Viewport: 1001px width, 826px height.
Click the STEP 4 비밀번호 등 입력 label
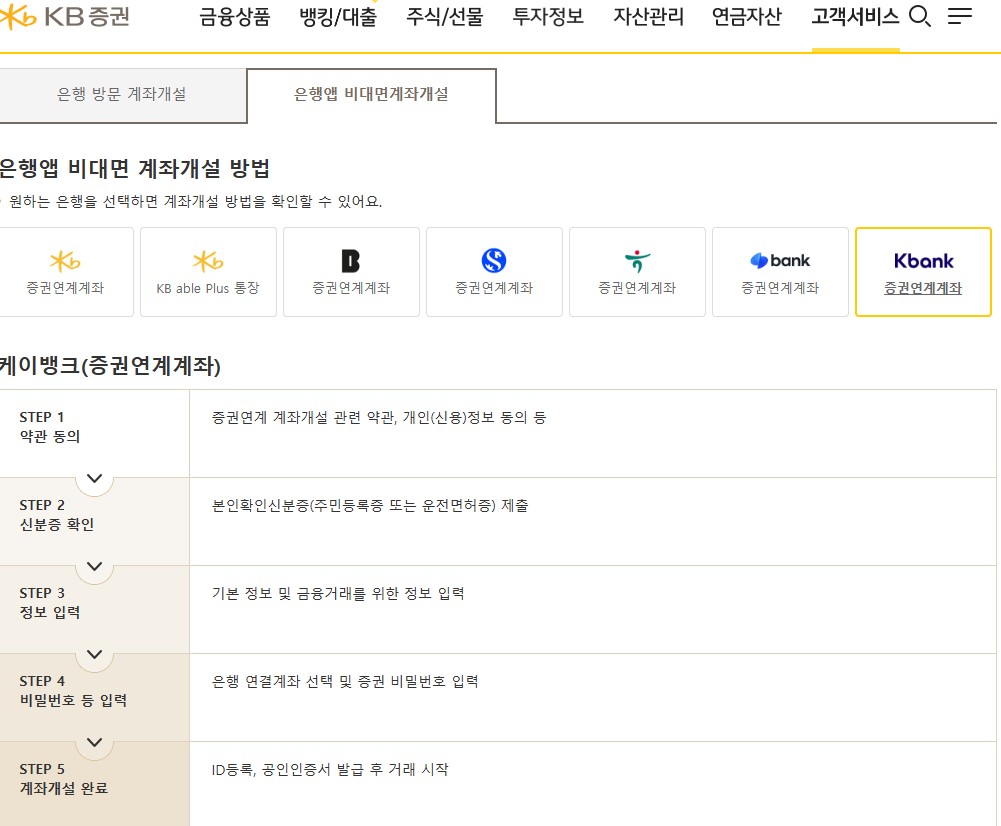click(73, 691)
